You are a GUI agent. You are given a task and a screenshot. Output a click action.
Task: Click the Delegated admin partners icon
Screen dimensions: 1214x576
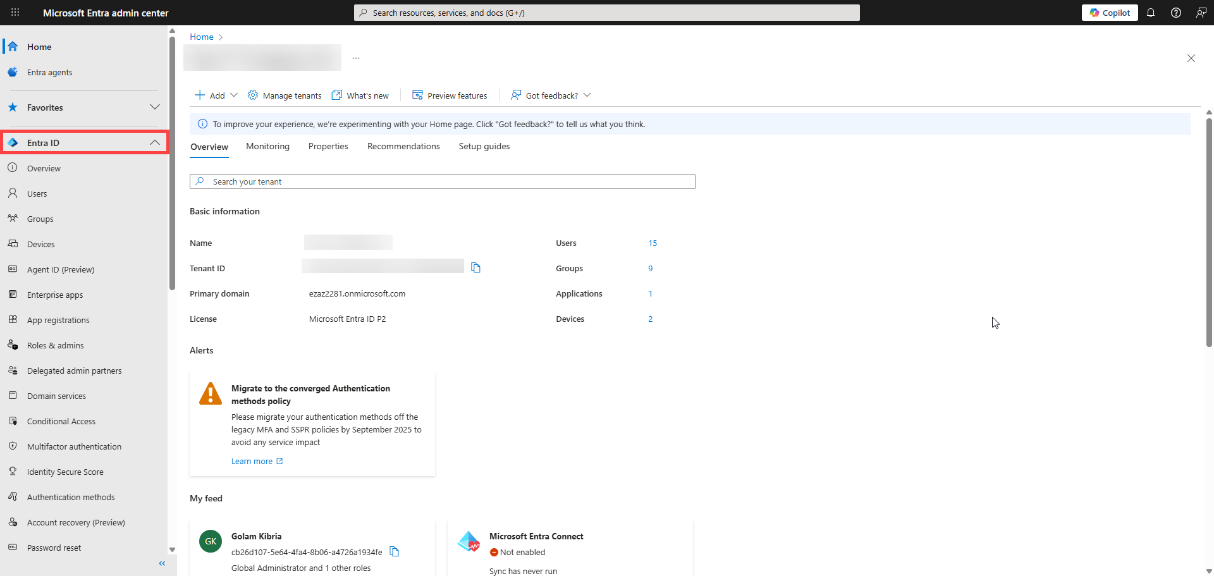click(13, 371)
